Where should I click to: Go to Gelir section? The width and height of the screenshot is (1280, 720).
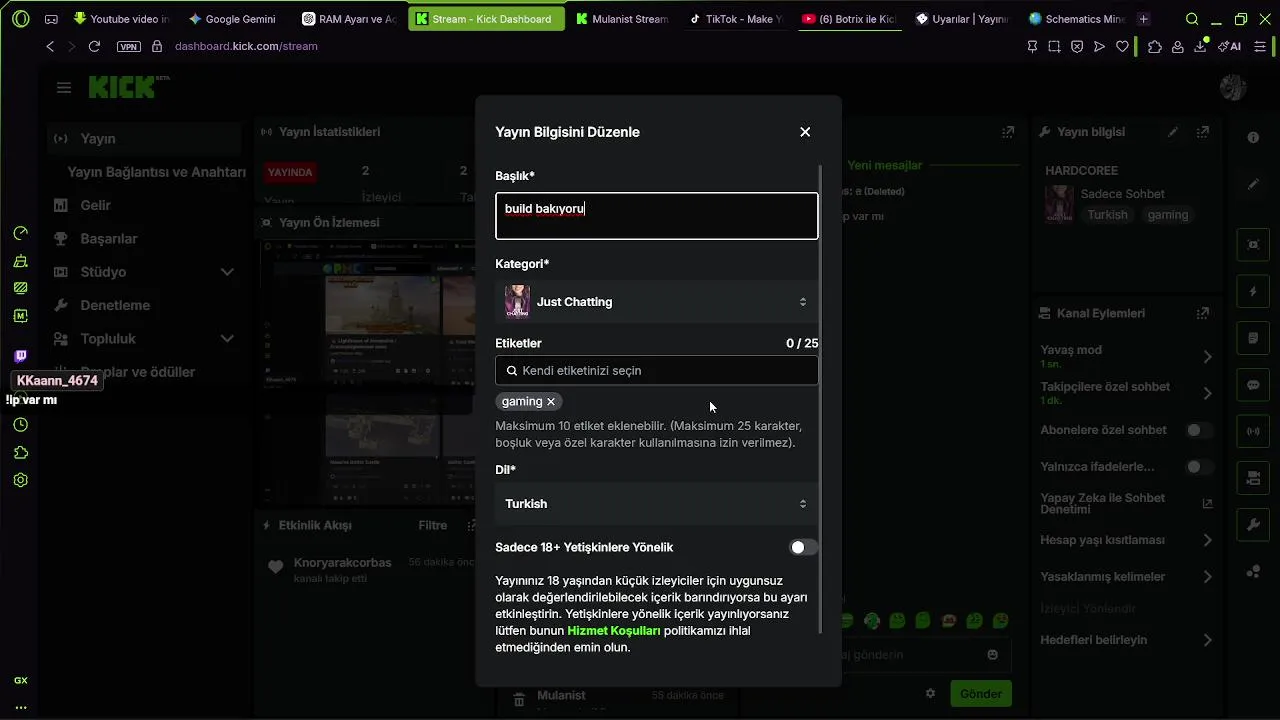(95, 205)
